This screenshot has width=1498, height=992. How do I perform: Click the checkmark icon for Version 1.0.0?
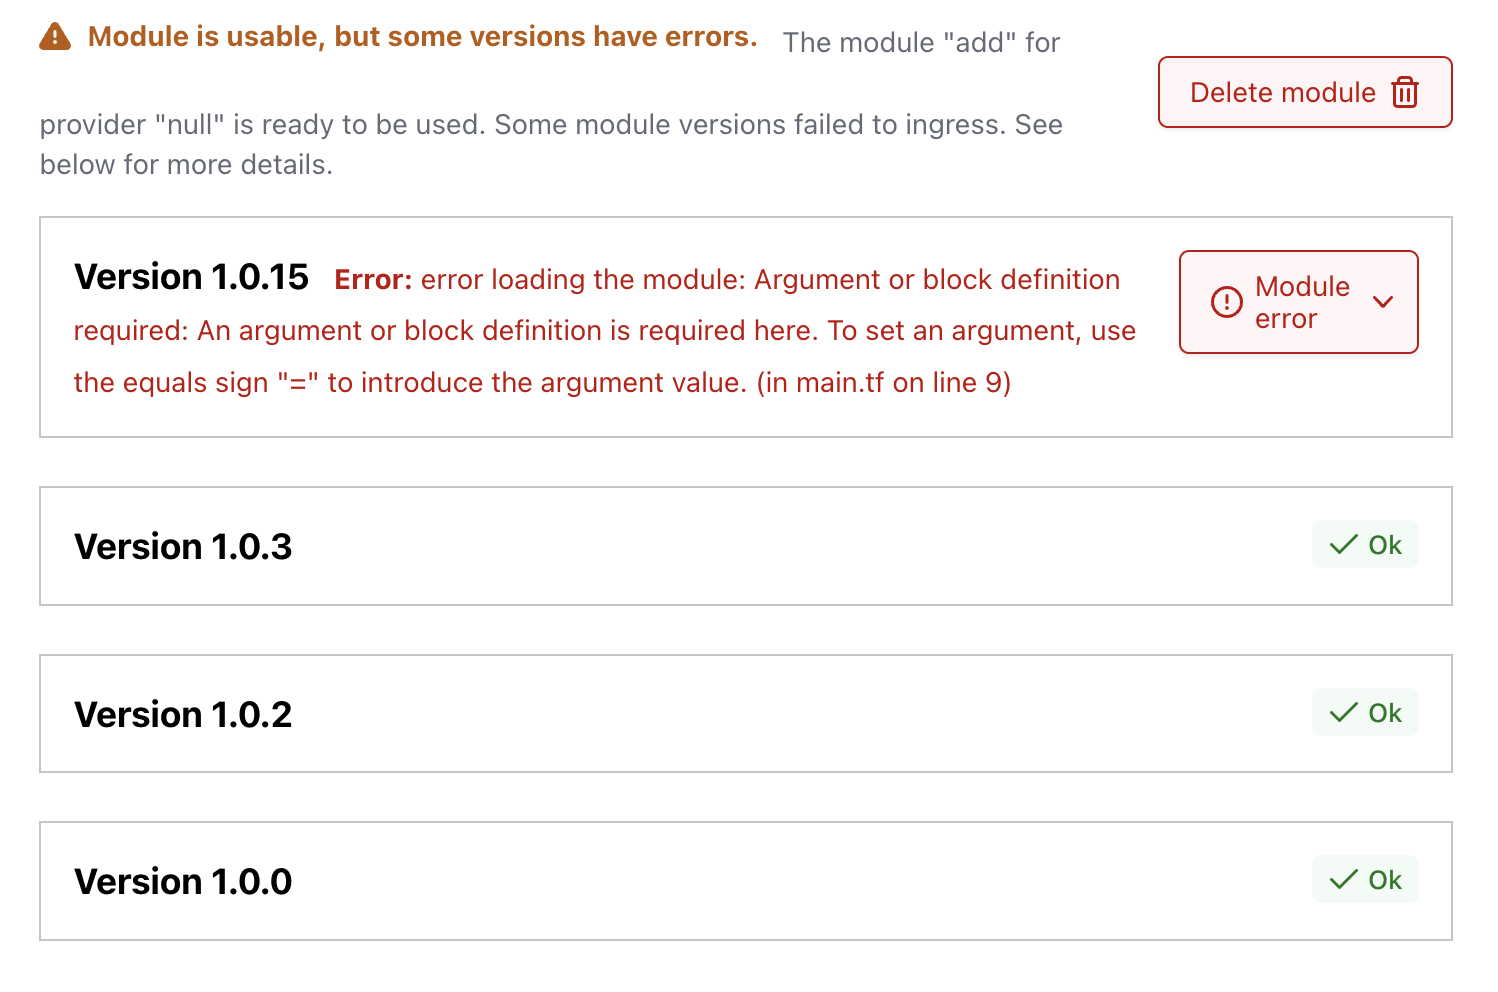(1343, 880)
